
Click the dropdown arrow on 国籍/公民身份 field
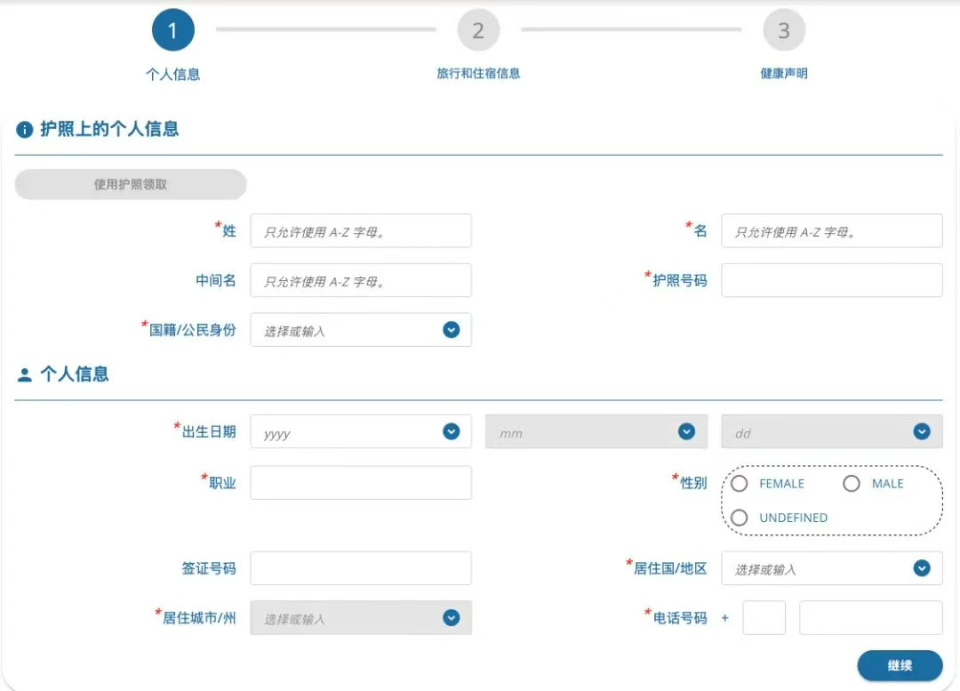[x=452, y=329]
